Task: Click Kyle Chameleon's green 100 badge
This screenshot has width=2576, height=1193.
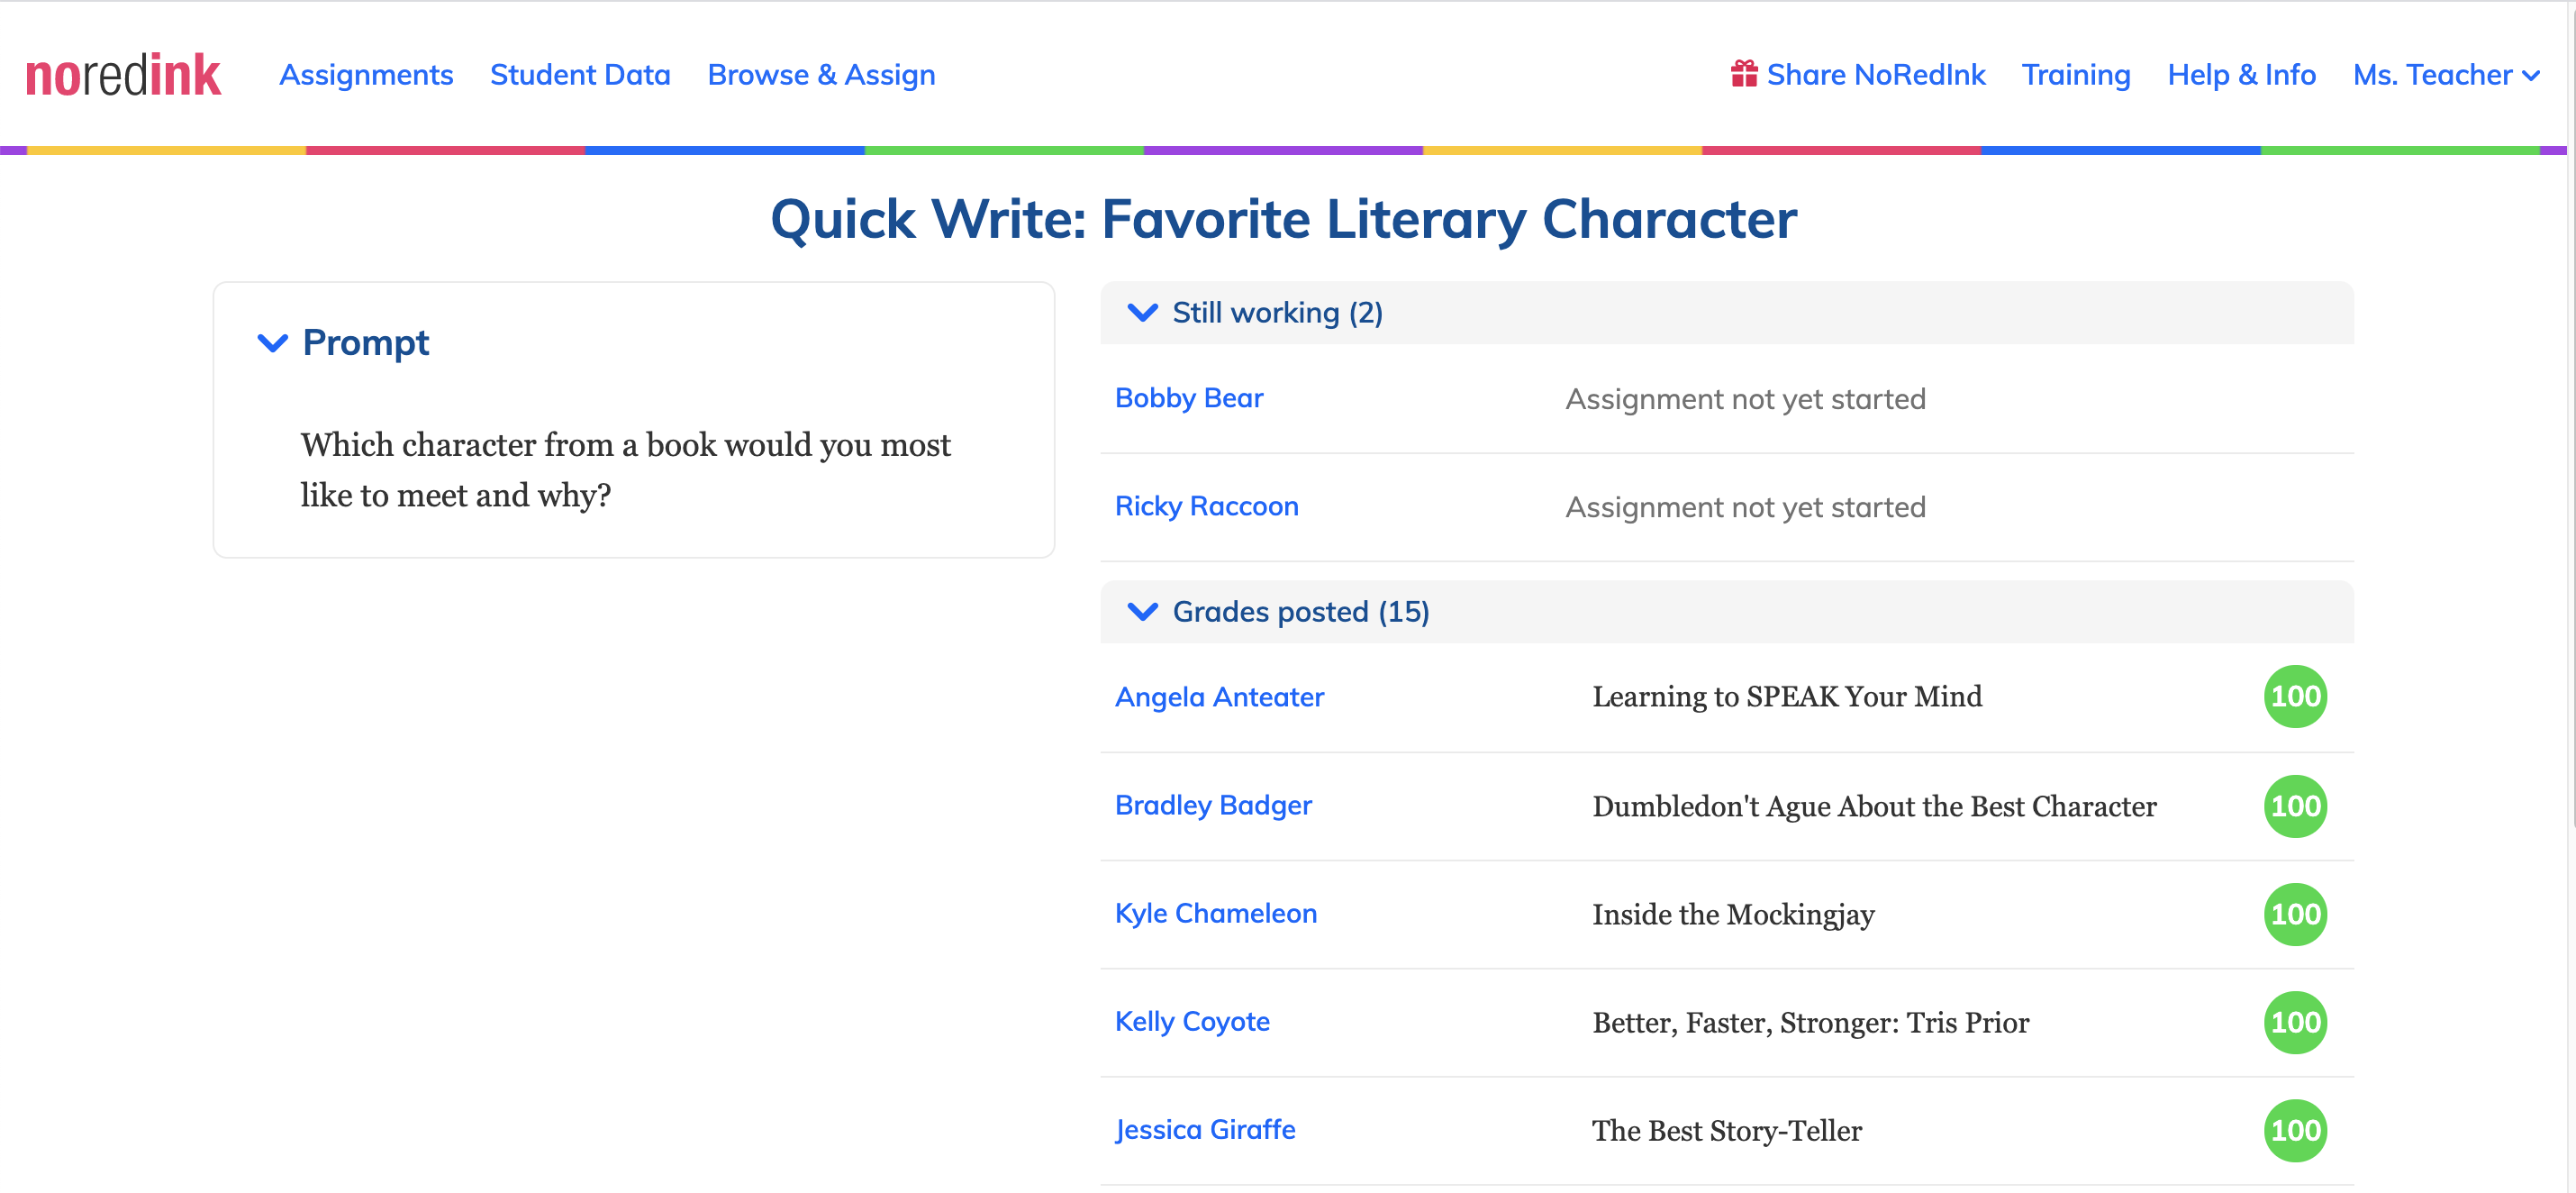Action: 2295,914
